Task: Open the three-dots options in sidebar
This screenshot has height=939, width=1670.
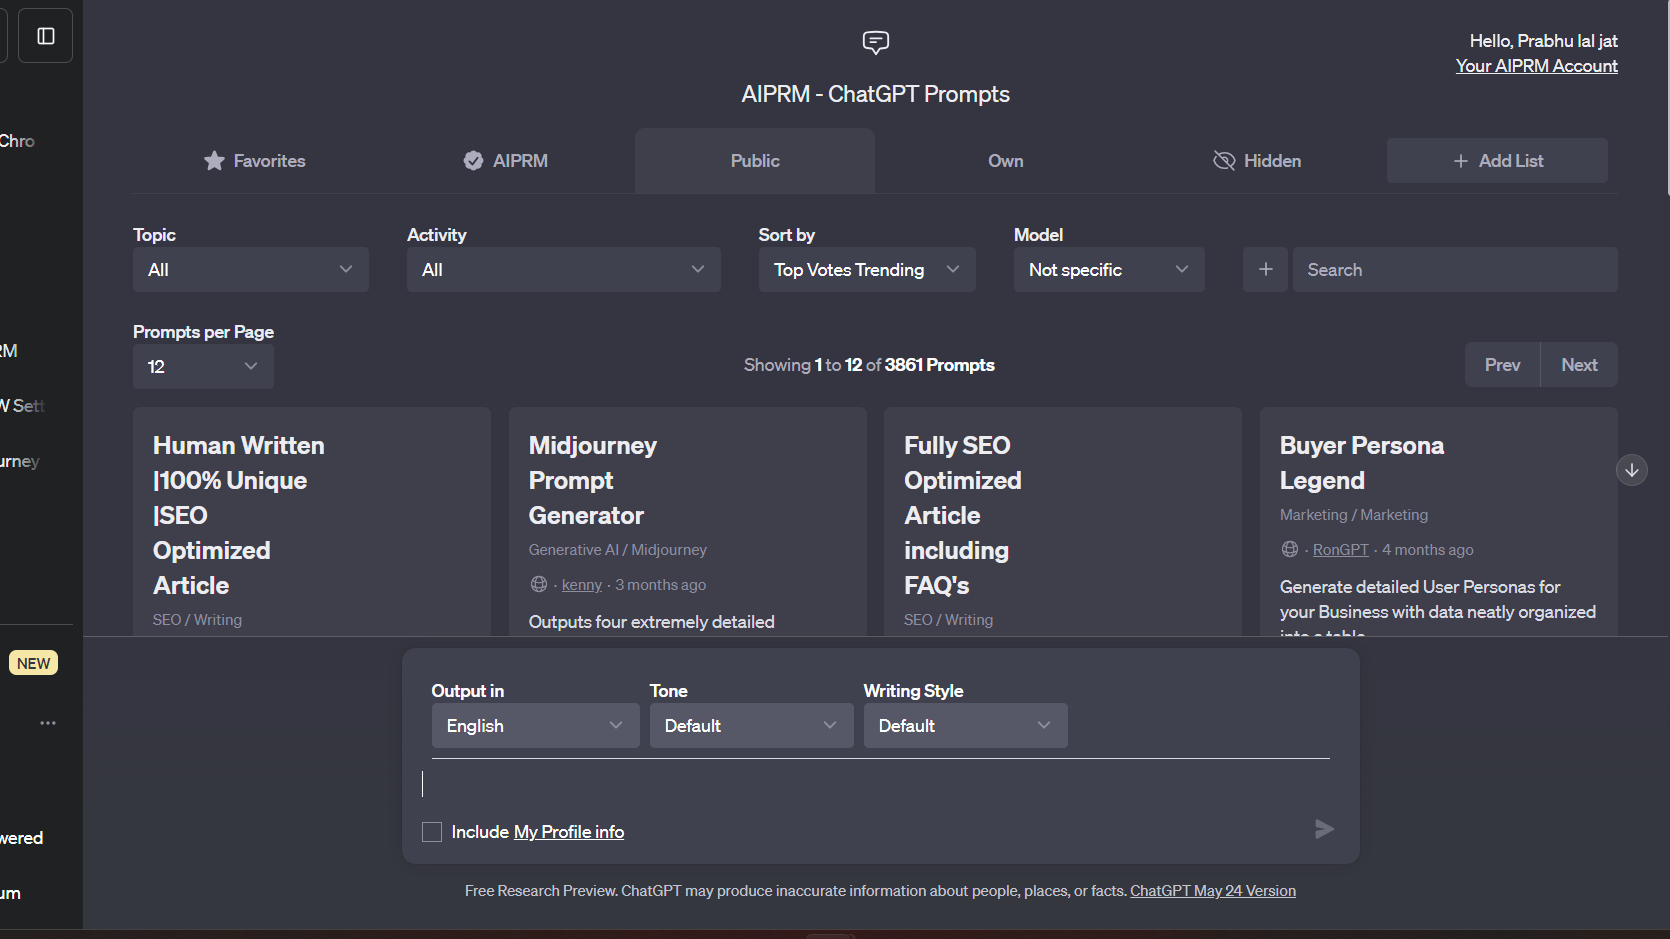Action: click(x=48, y=723)
